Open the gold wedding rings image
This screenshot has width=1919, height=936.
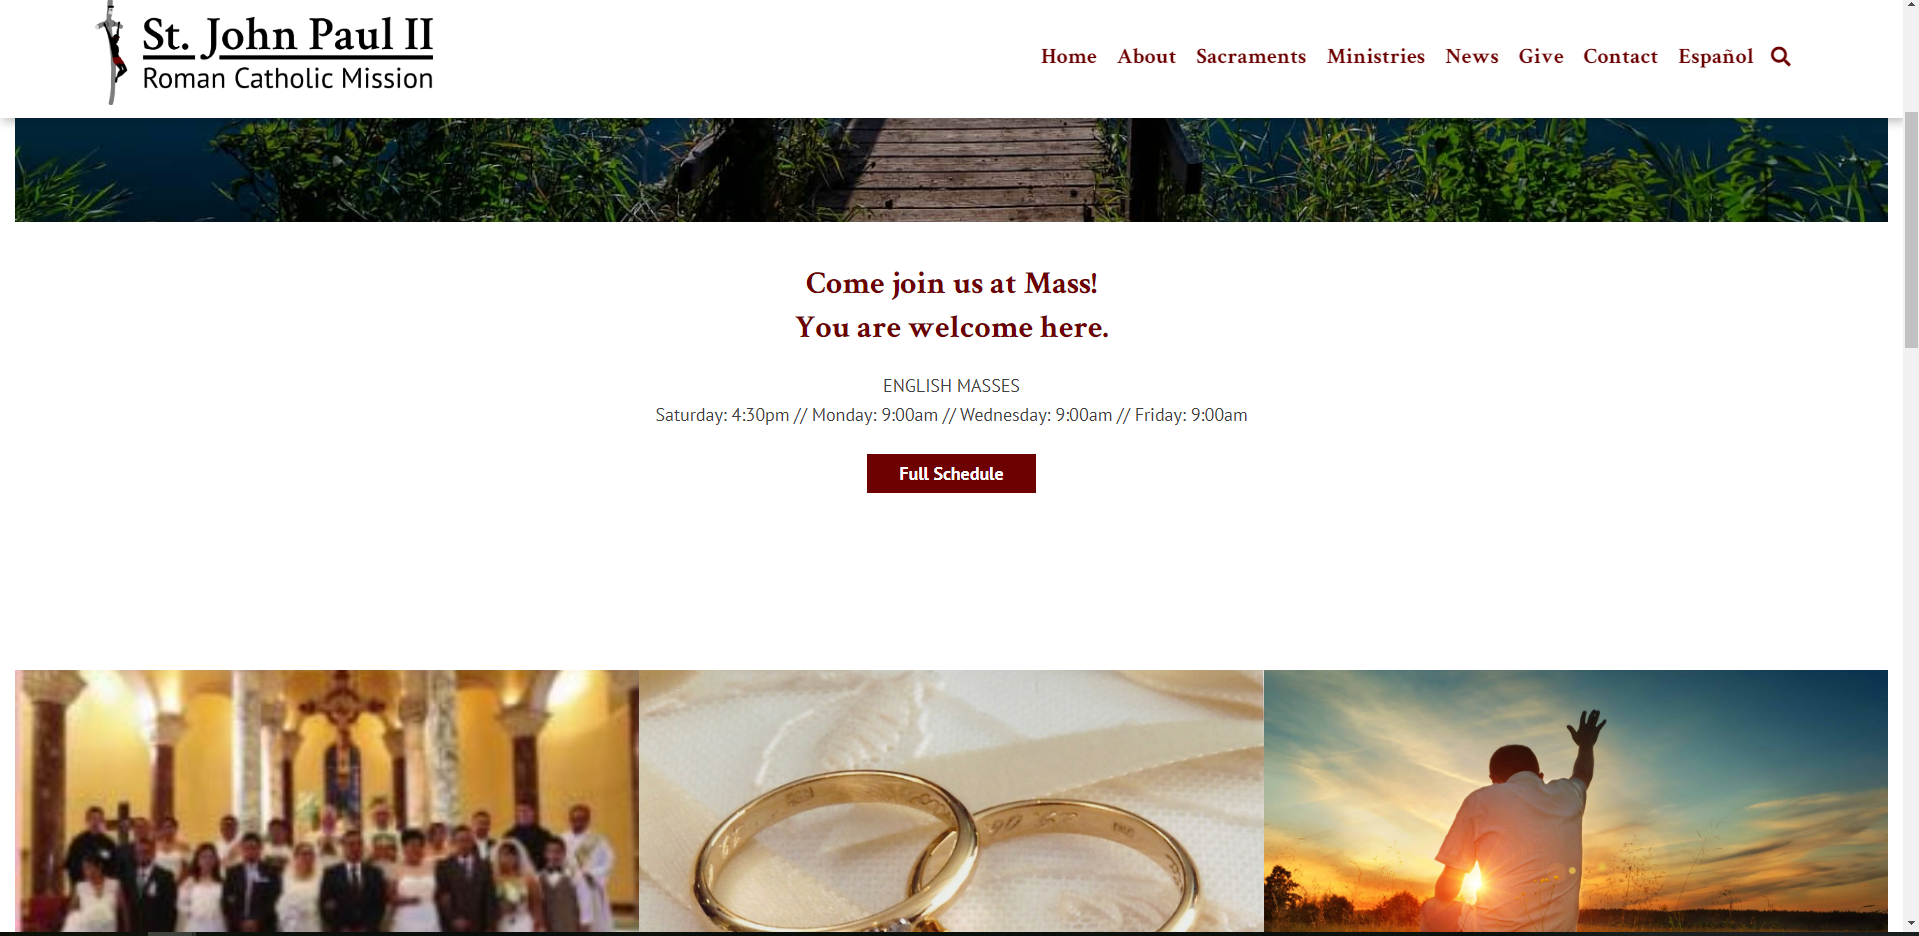tap(951, 801)
